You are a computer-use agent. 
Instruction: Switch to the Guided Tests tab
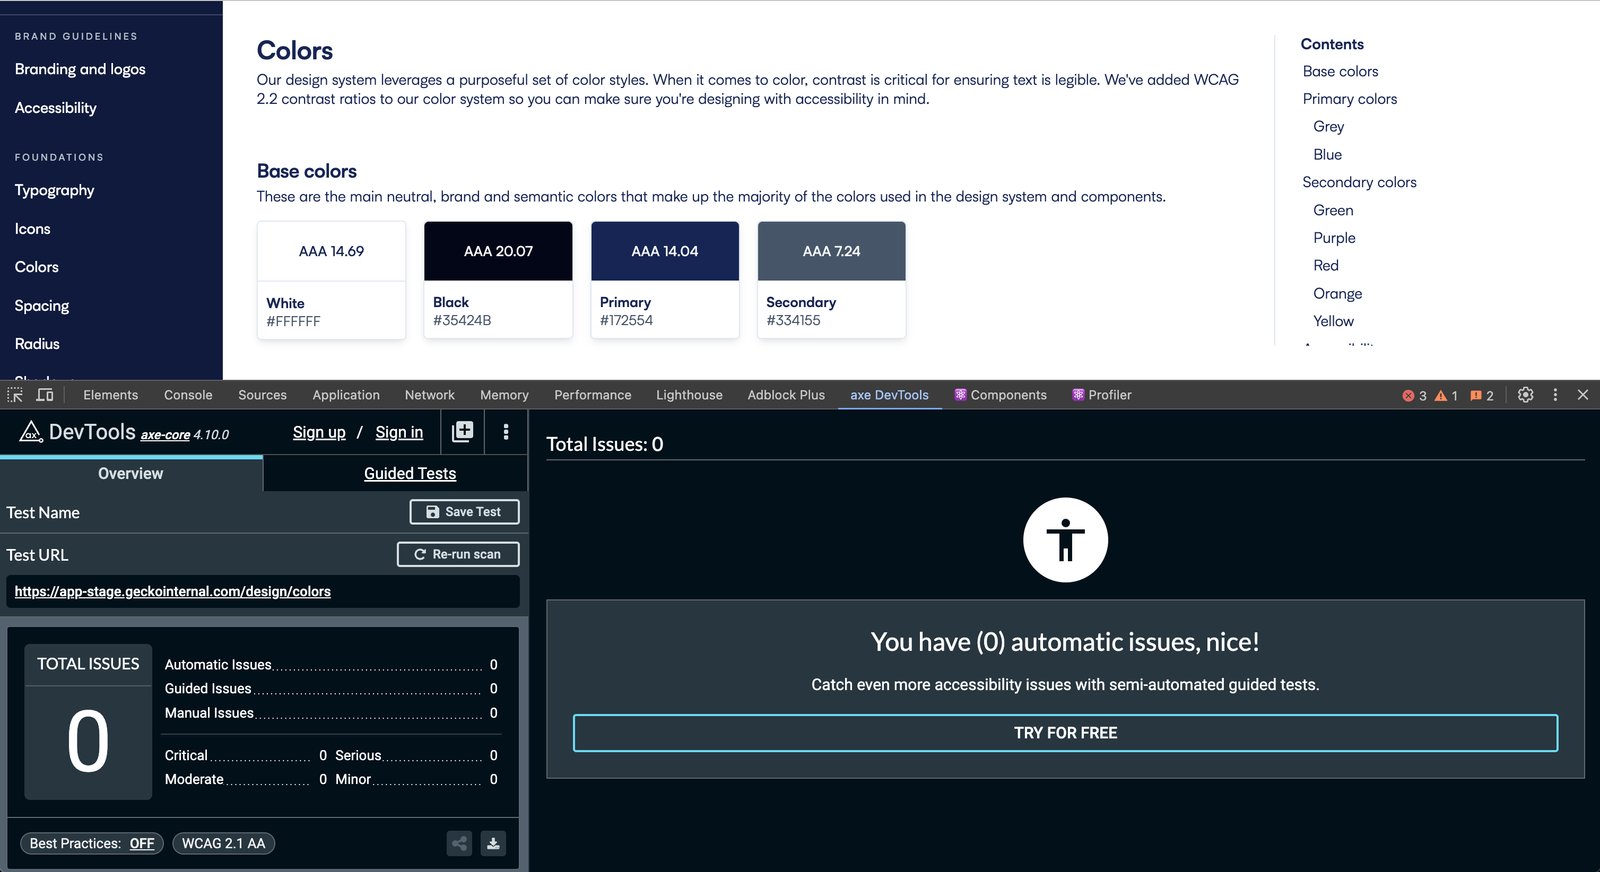(x=410, y=474)
